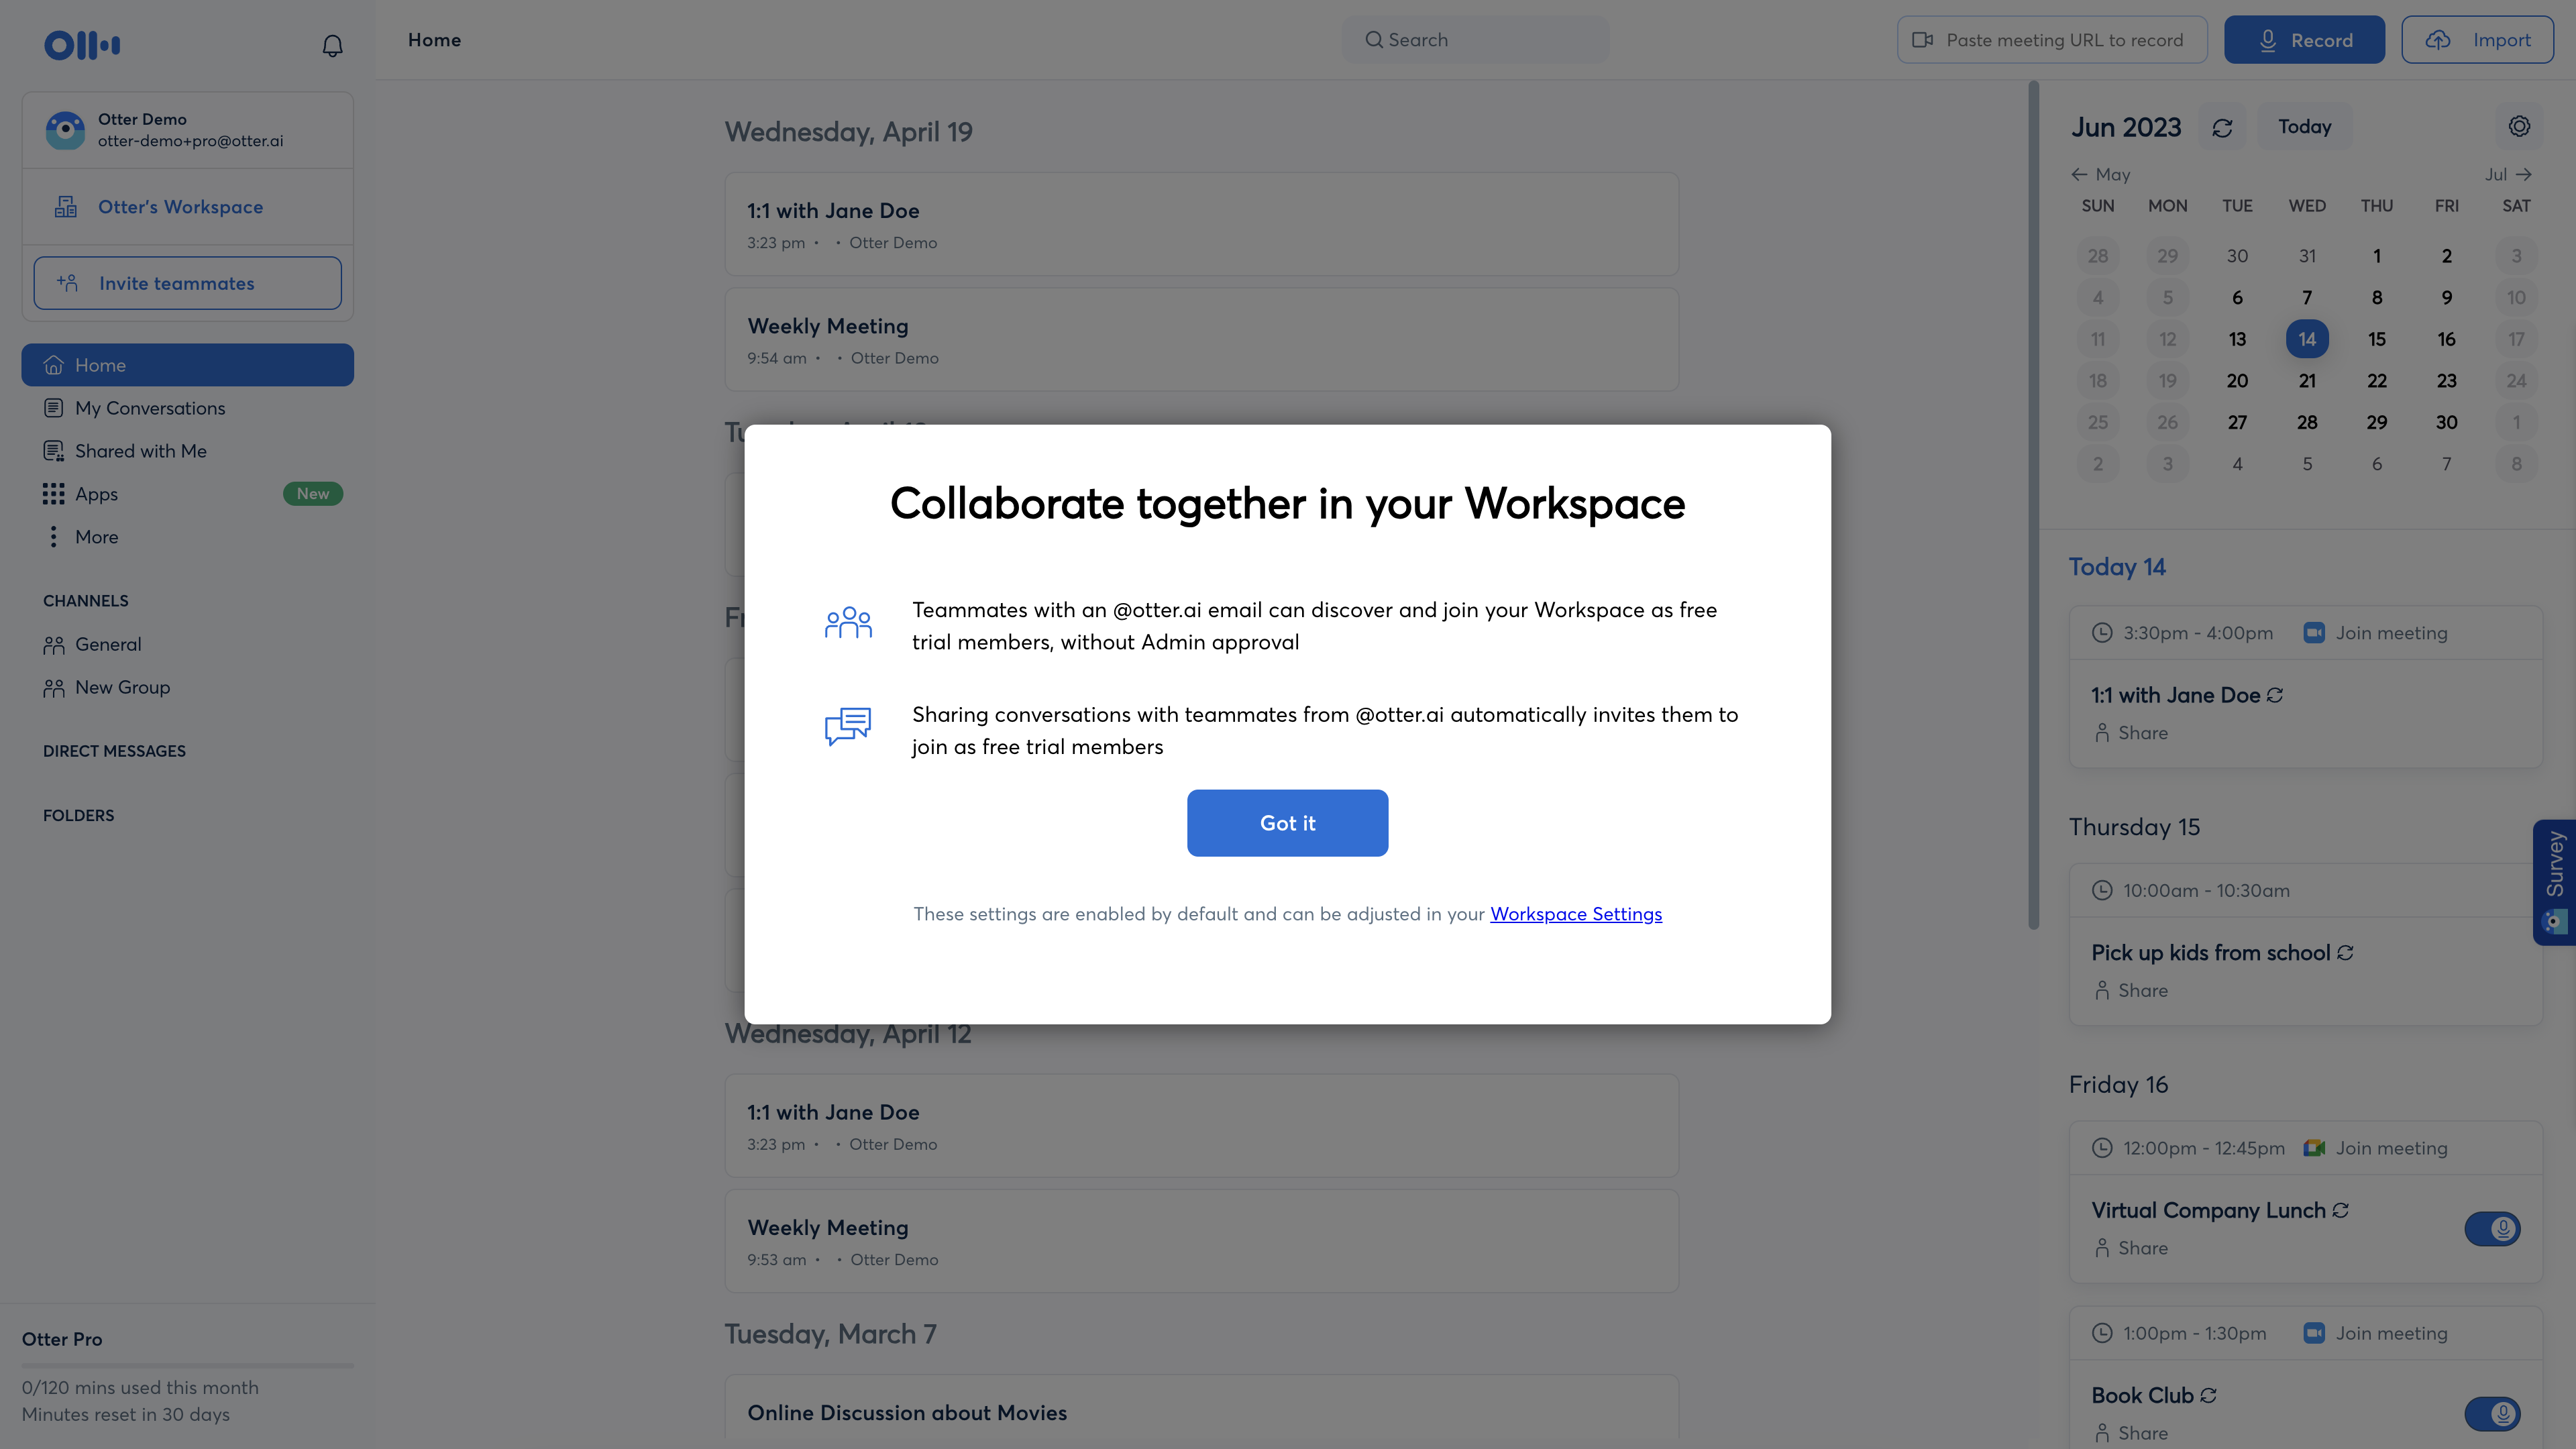Screen dimensions: 2576x1449
Task: Click the Apps grid icon
Action: (x=54, y=494)
